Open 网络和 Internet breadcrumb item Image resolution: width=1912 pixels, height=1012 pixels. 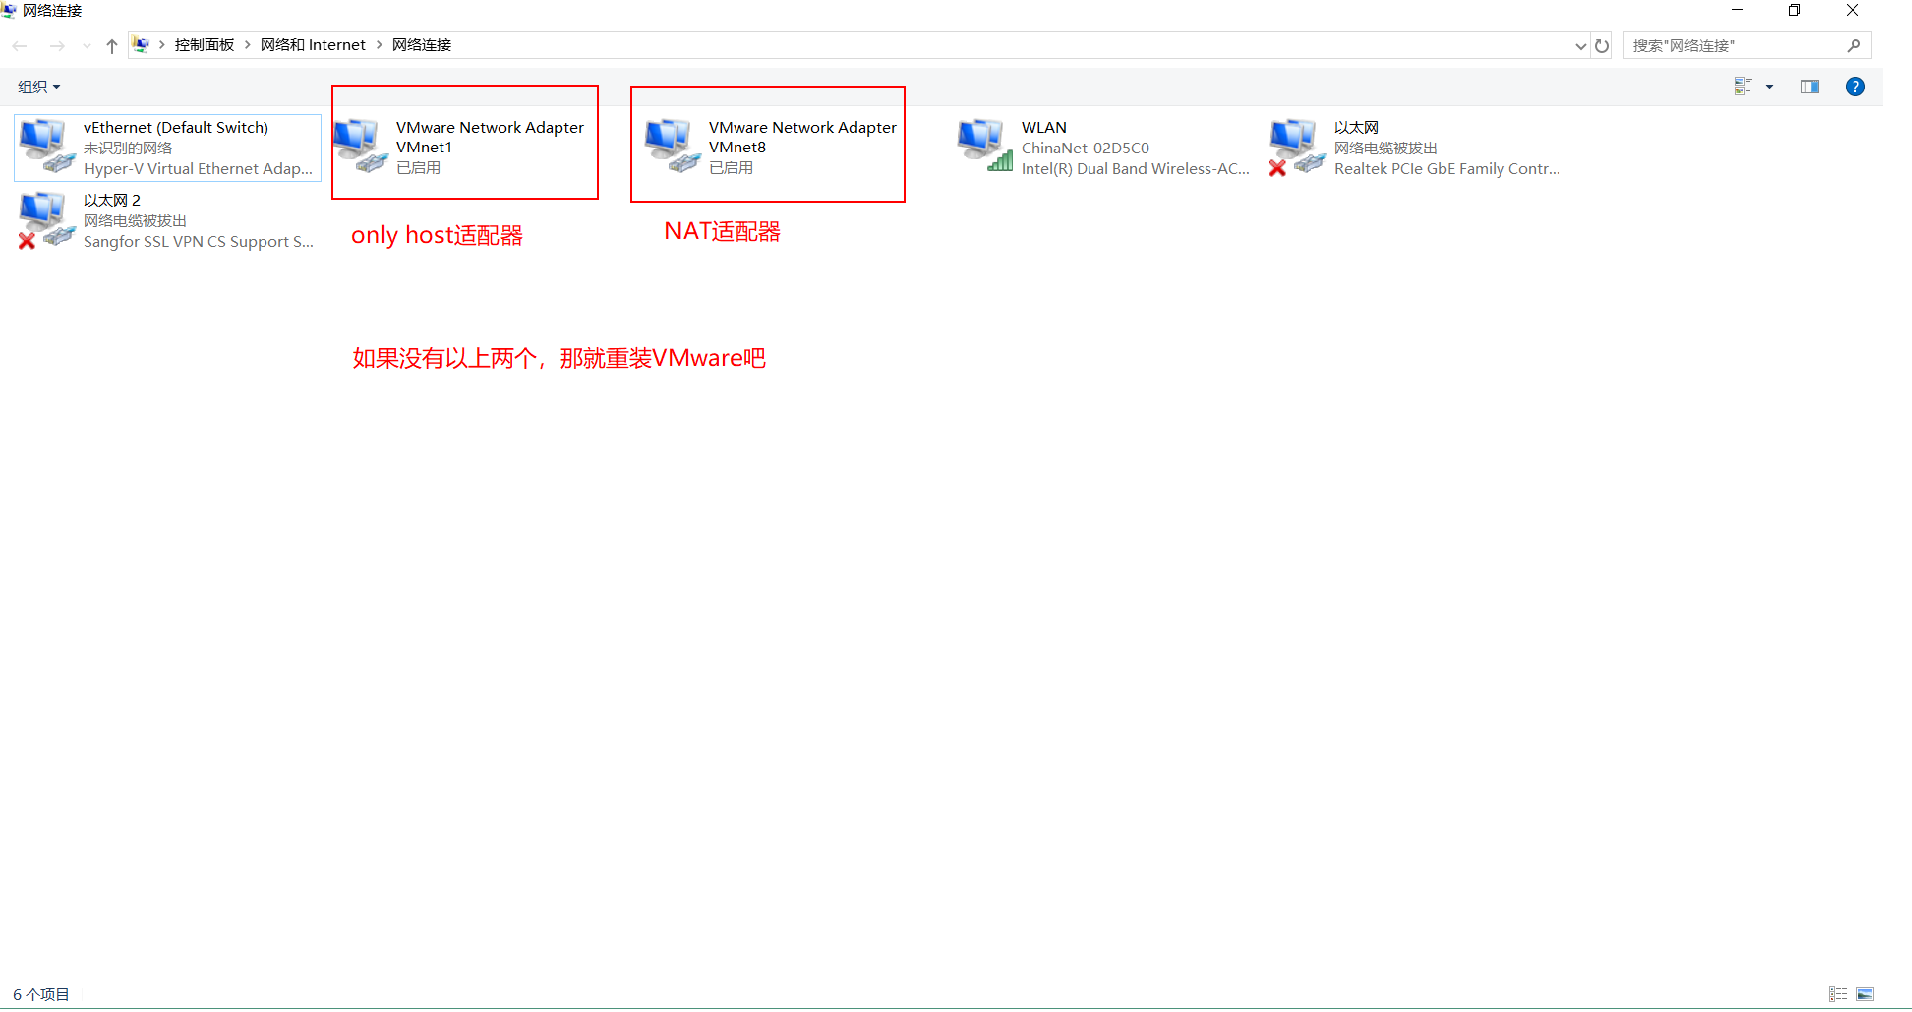tap(313, 44)
